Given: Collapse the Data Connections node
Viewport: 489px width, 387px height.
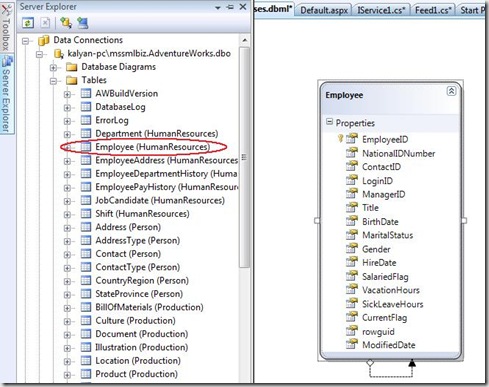Looking at the screenshot, I should tap(25, 41).
